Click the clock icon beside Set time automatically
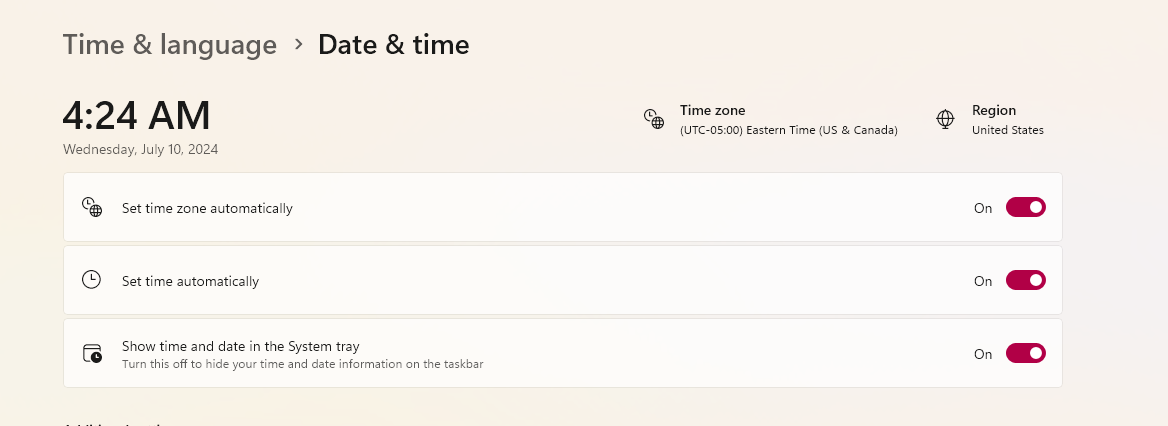 (91, 280)
